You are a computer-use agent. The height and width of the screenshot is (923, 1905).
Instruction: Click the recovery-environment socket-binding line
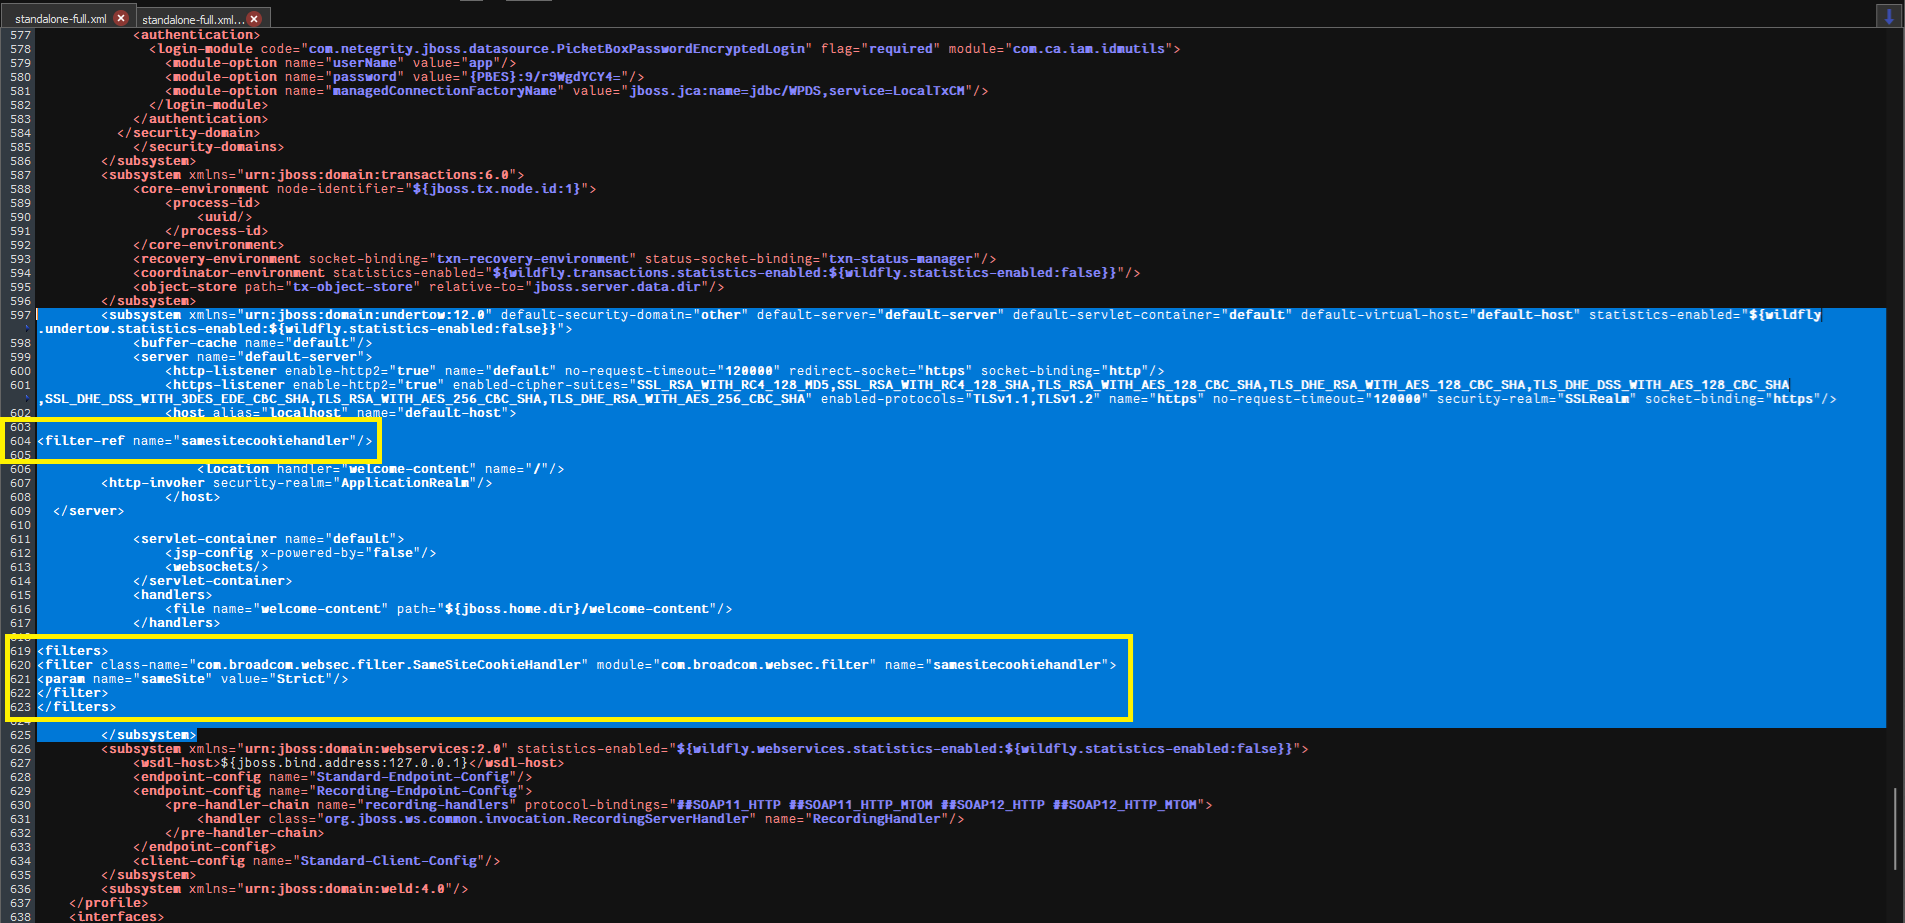point(565,259)
